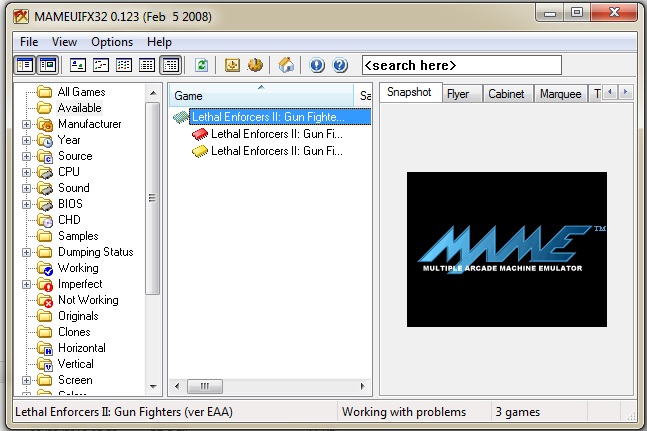Click the All Games folder icon

(x=45, y=92)
